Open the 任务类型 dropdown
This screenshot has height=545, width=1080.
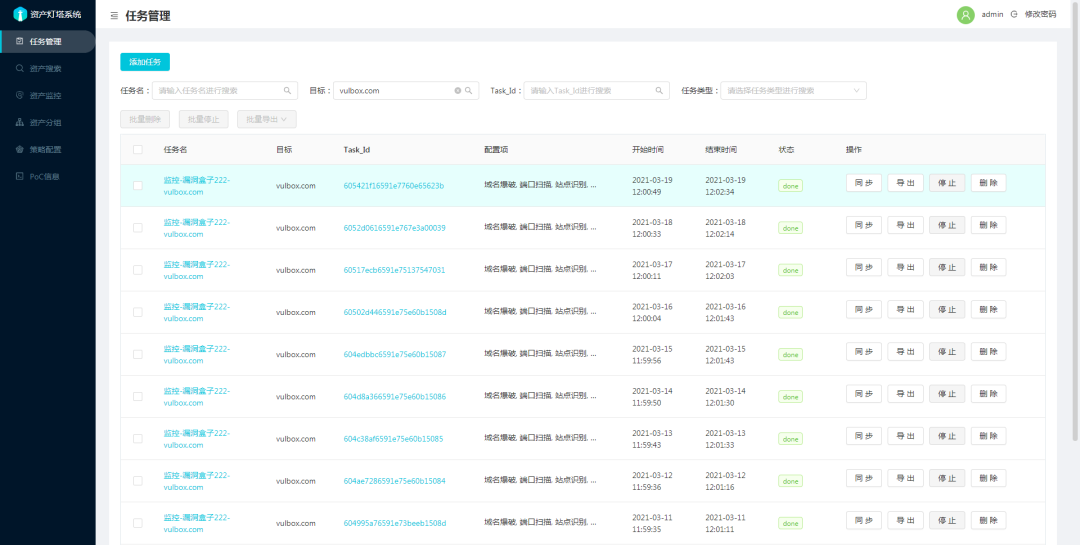pos(793,90)
